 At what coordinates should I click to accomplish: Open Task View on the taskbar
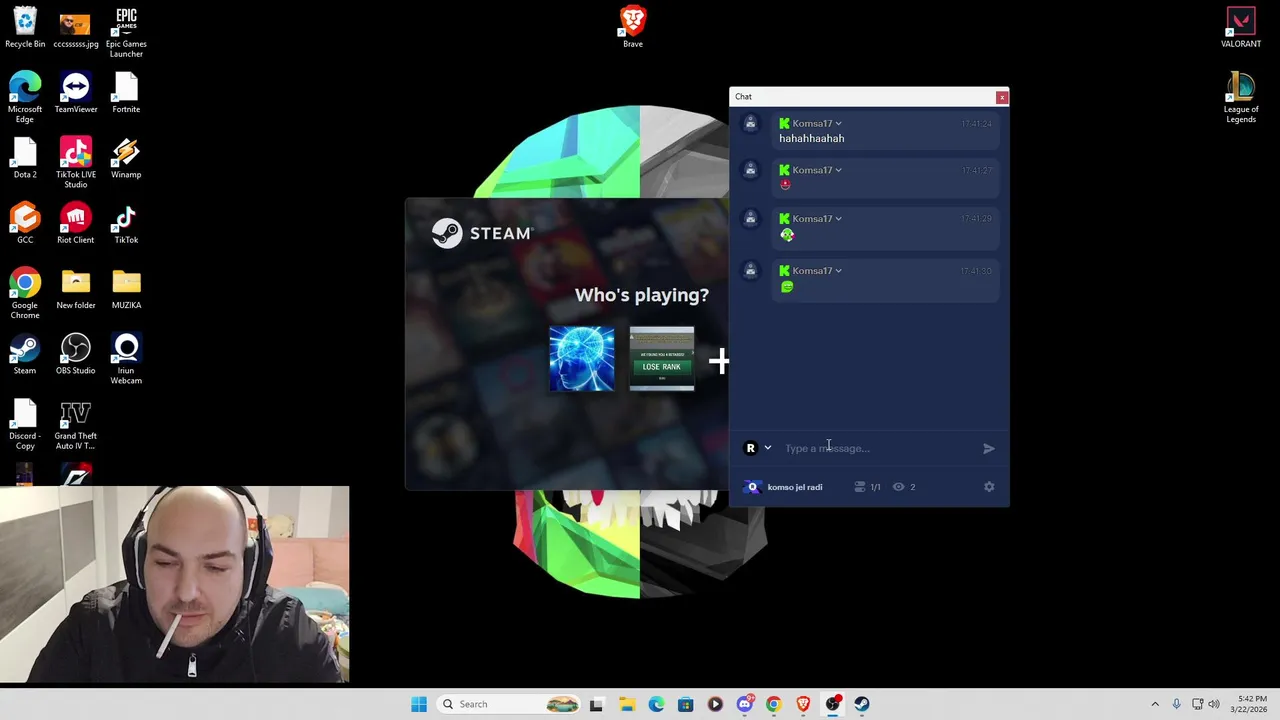(x=597, y=704)
